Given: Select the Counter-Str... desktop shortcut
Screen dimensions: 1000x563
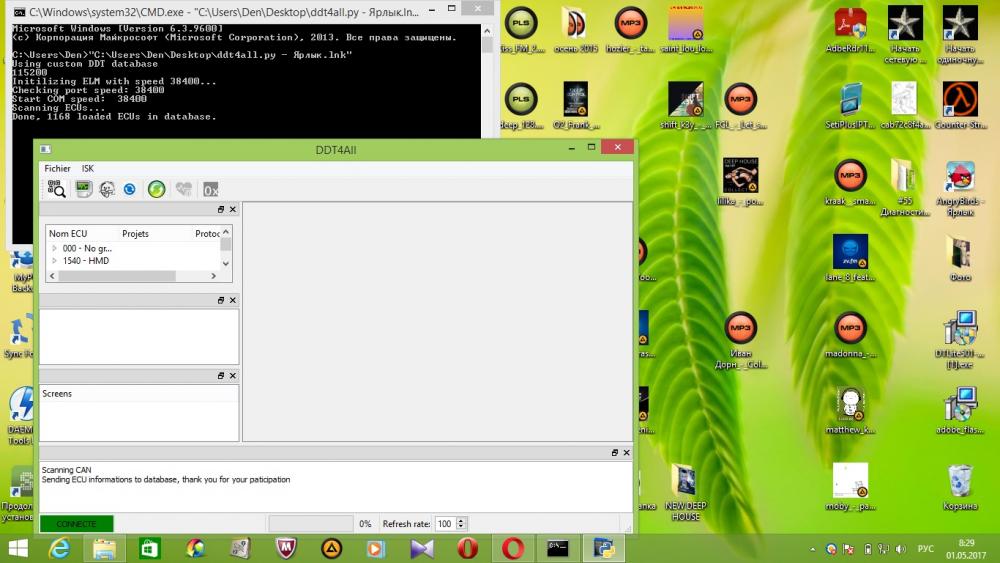Looking at the screenshot, I should [x=960, y=105].
